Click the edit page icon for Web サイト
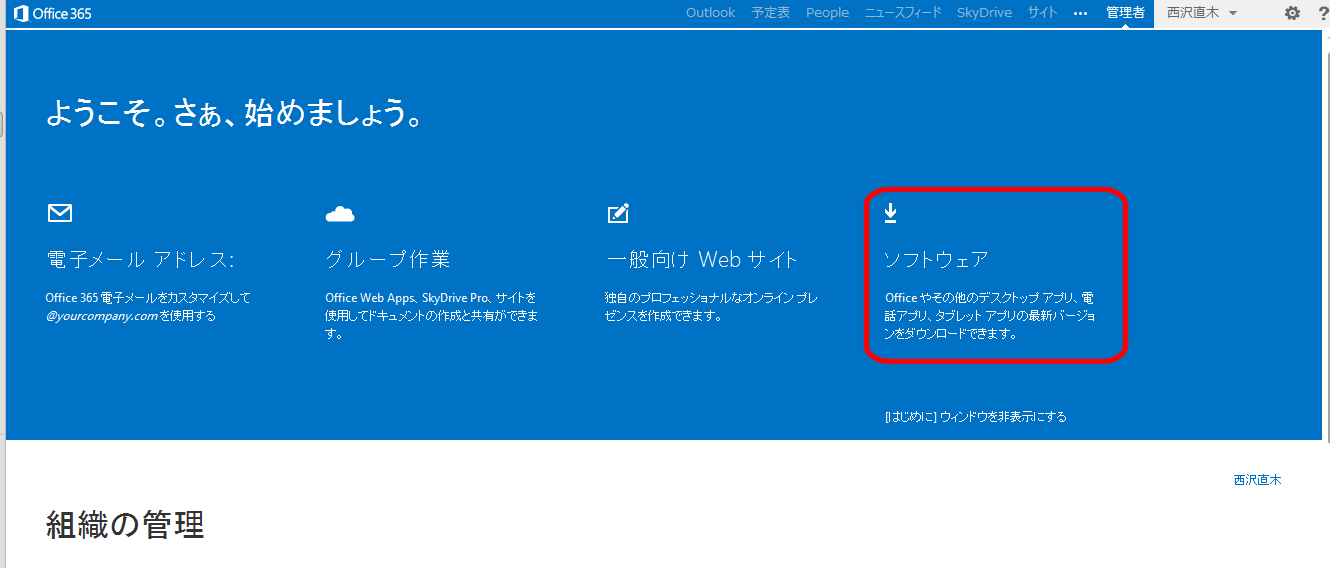The height and width of the screenshot is (568, 1330). (618, 213)
